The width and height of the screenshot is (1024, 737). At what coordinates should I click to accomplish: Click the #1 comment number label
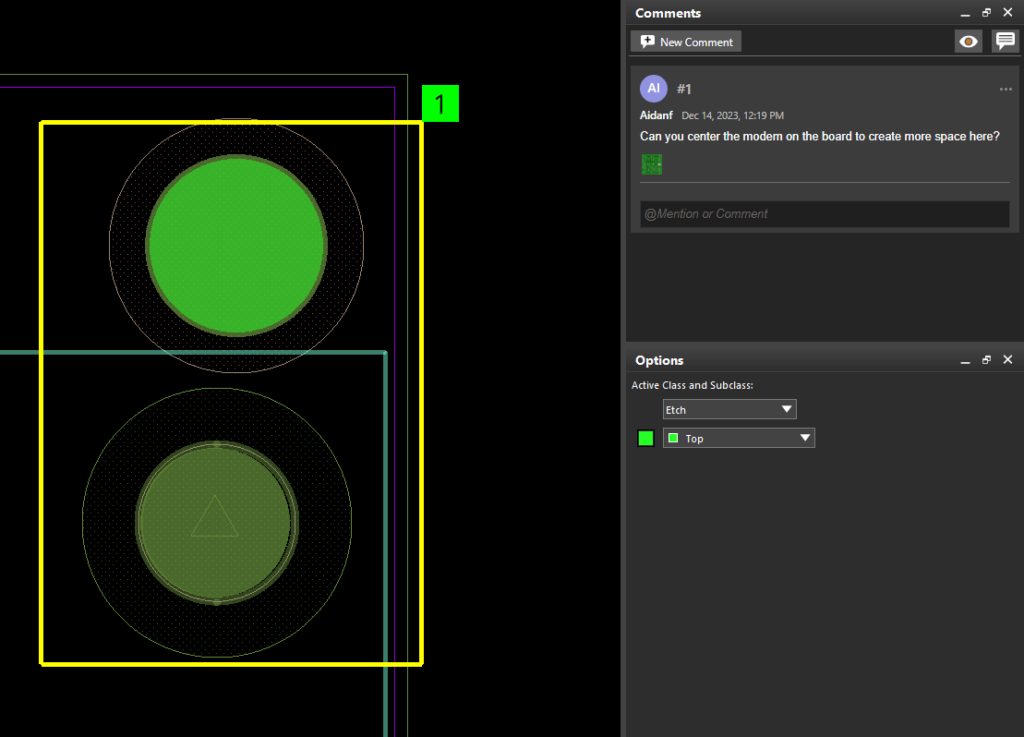(x=684, y=89)
